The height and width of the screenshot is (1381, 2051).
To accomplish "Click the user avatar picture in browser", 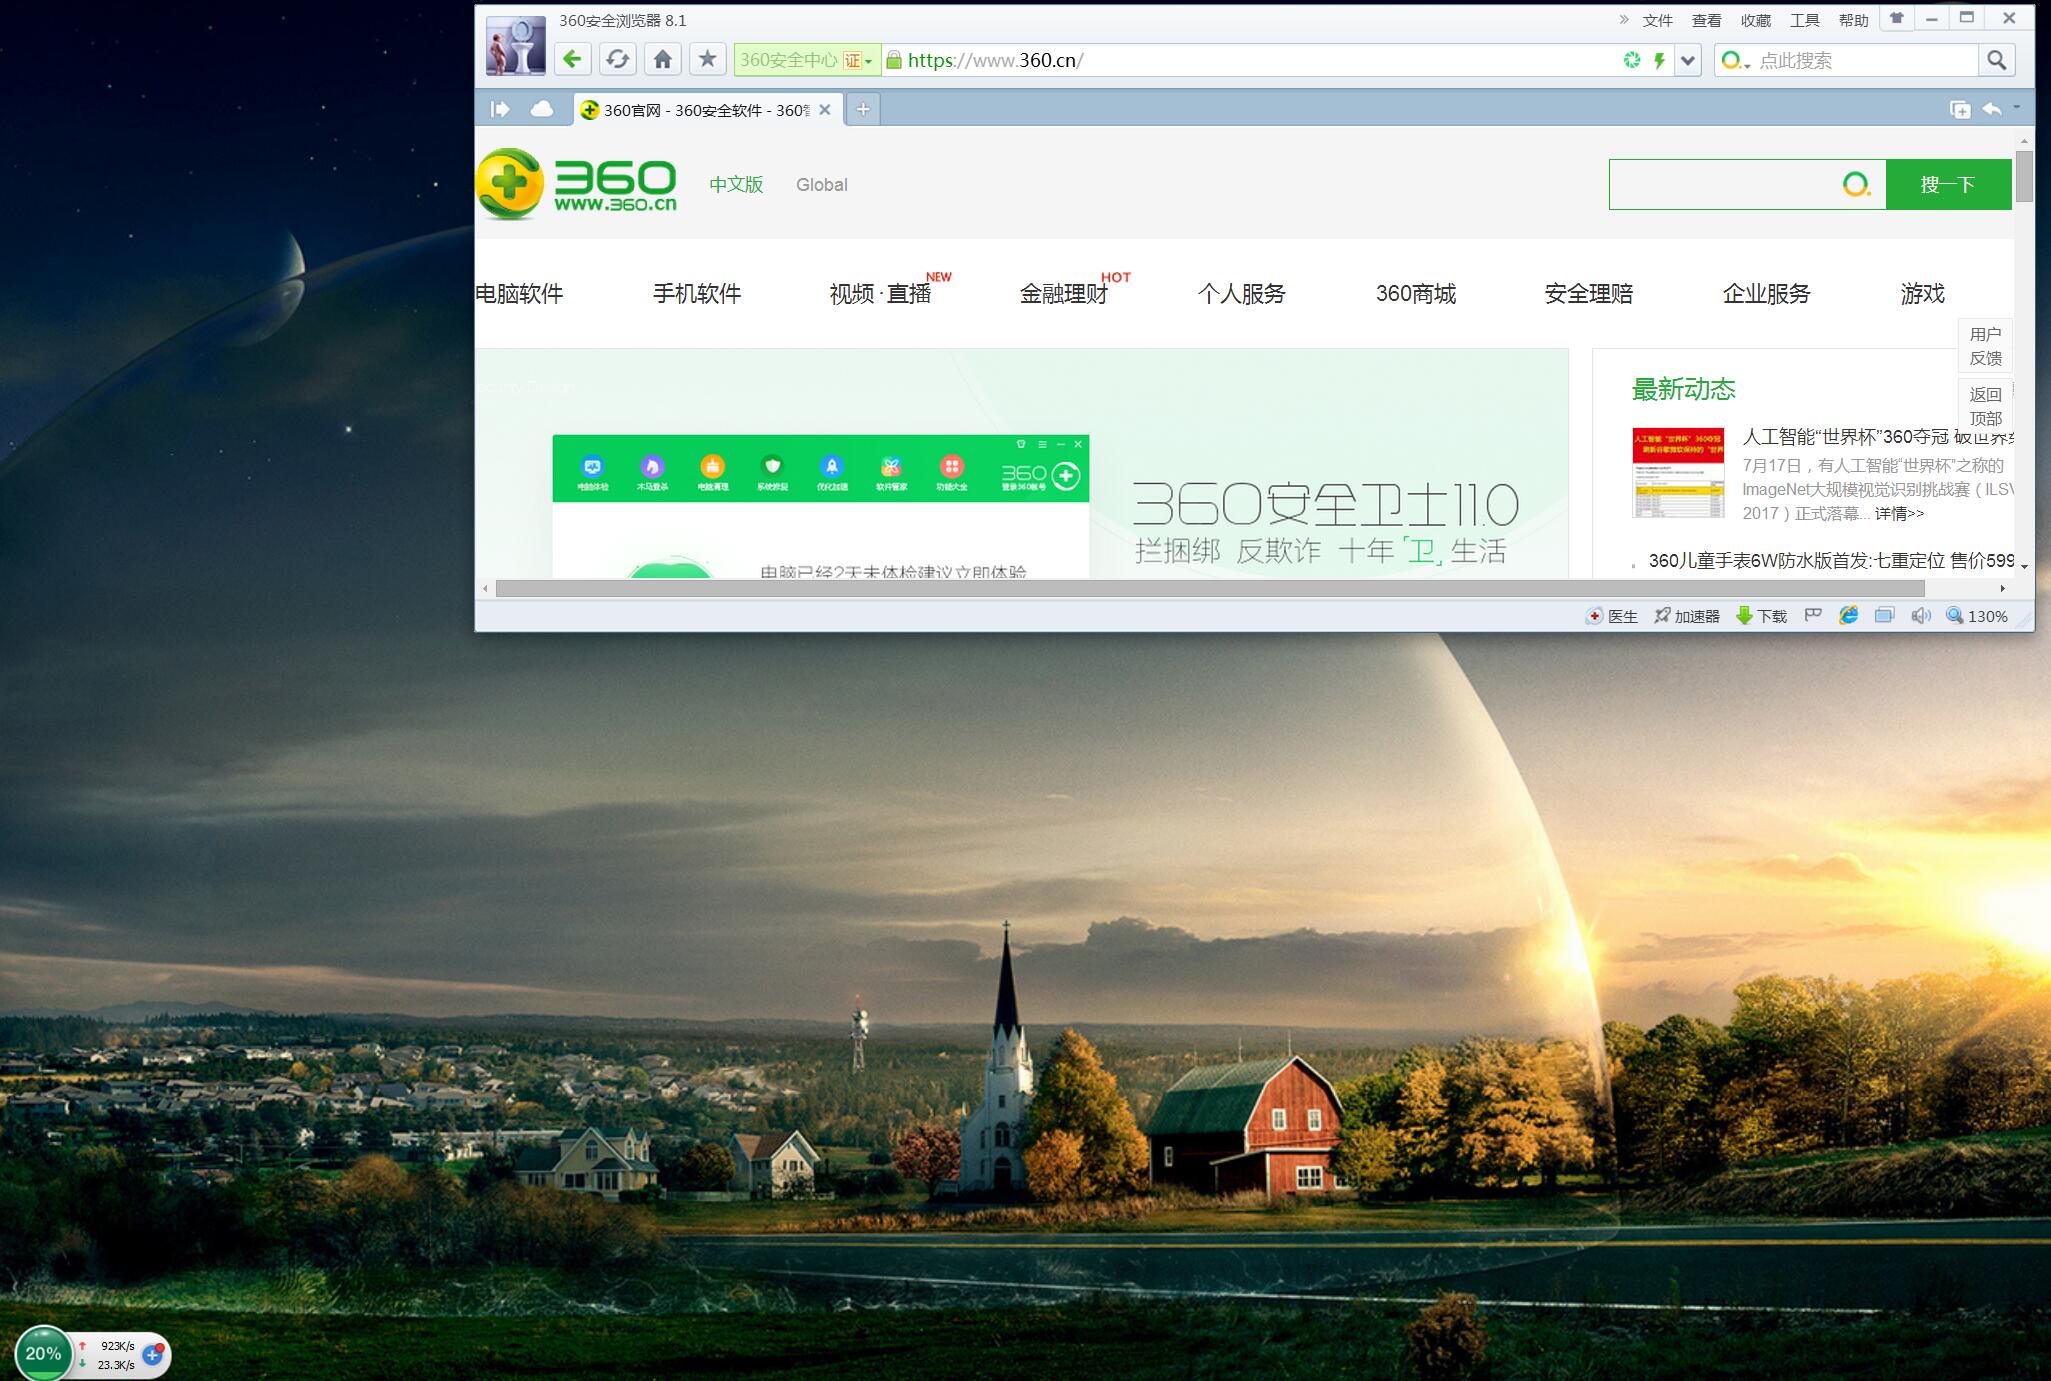I will pos(515,46).
